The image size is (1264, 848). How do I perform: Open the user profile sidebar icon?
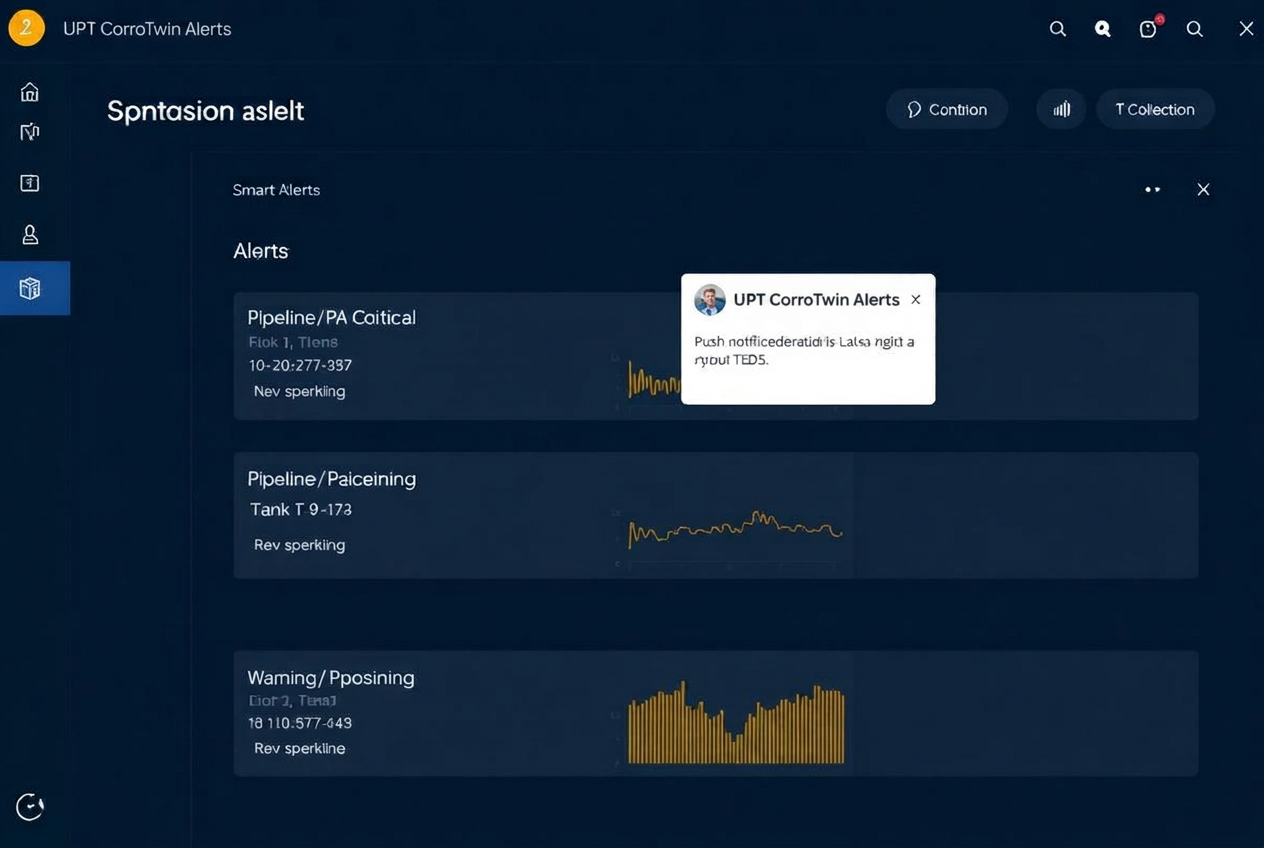point(30,234)
